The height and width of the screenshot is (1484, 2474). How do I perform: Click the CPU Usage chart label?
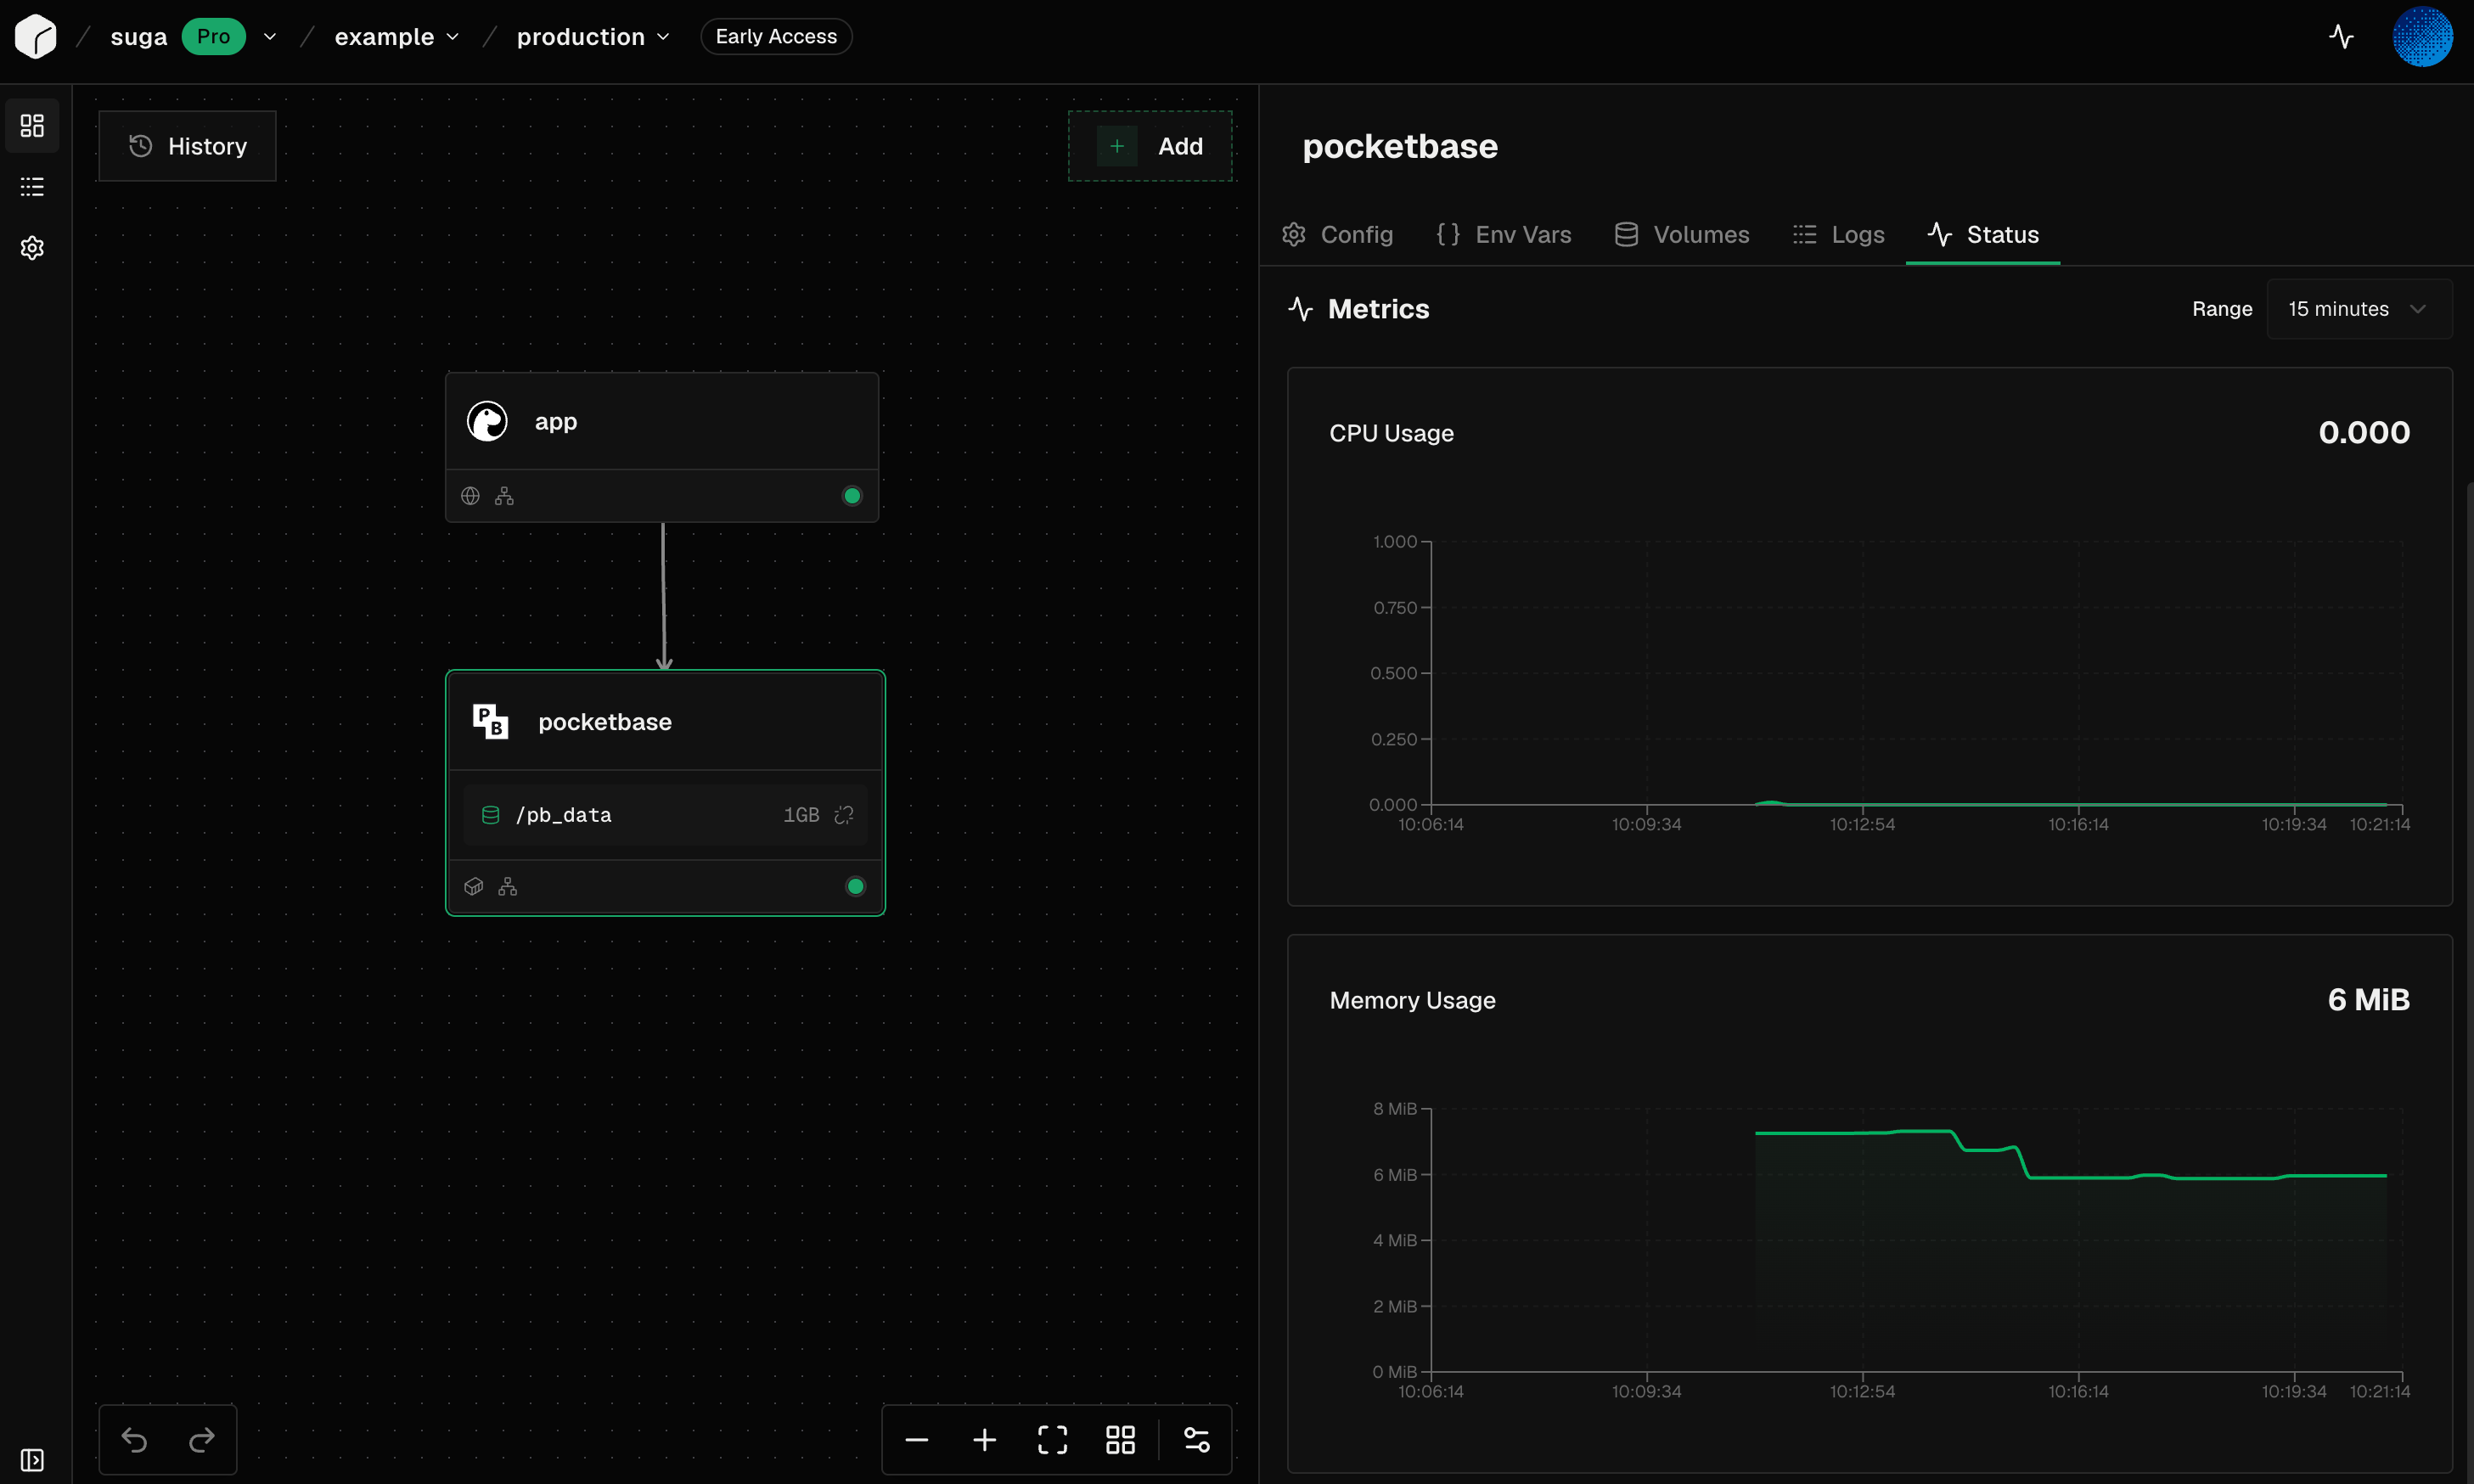pyautogui.click(x=1391, y=433)
